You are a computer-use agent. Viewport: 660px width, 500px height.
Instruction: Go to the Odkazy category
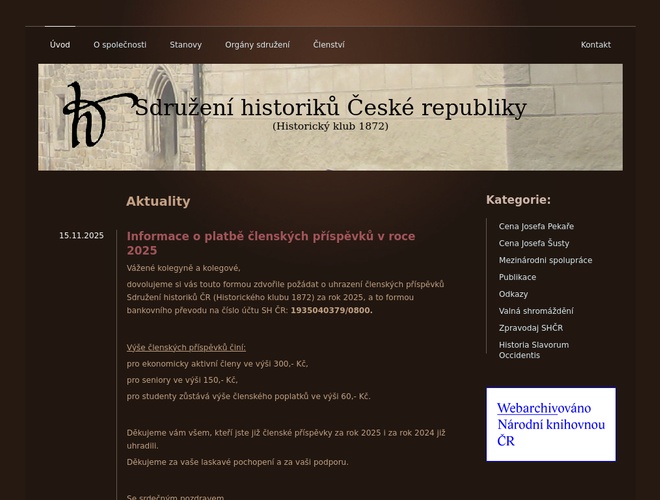pyautogui.click(x=513, y=294)
